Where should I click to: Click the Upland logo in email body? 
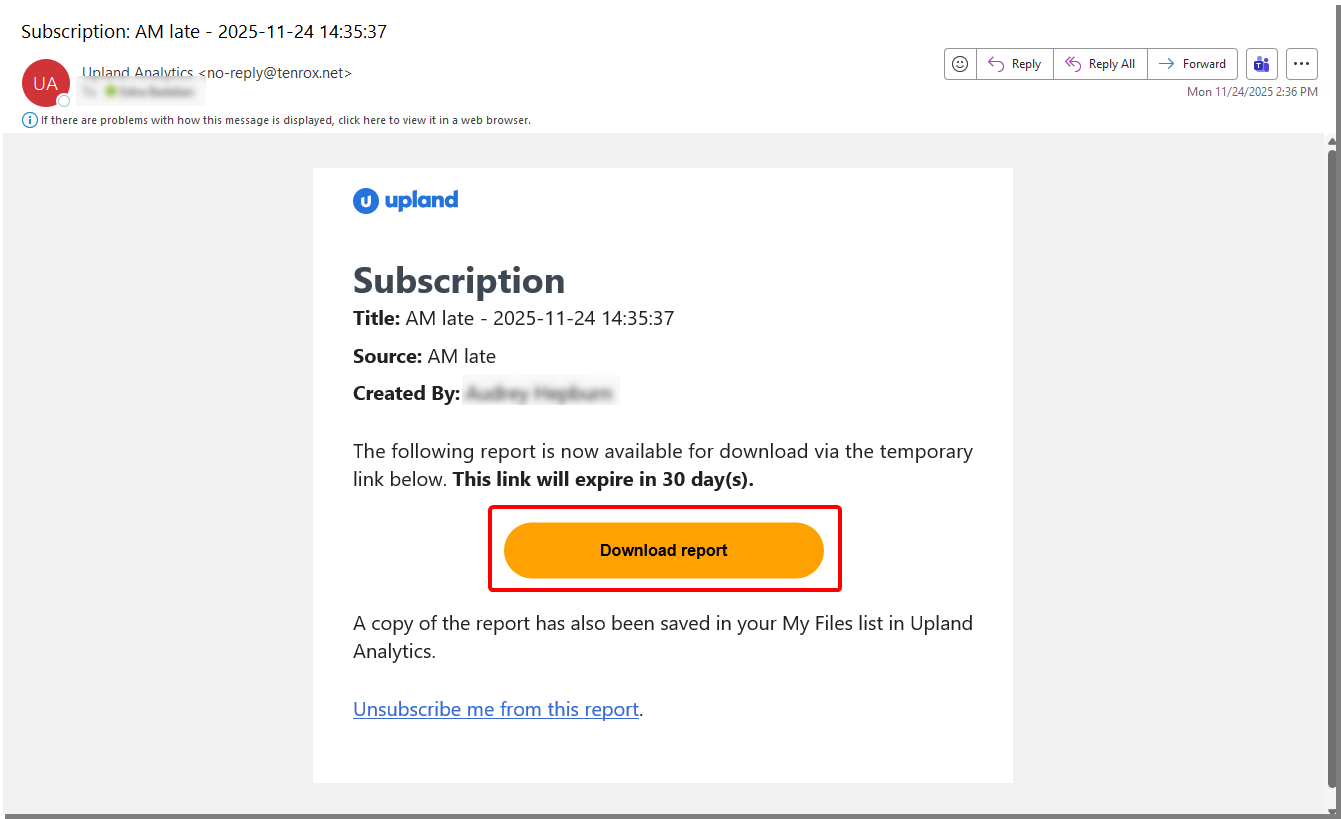(406, 200)
